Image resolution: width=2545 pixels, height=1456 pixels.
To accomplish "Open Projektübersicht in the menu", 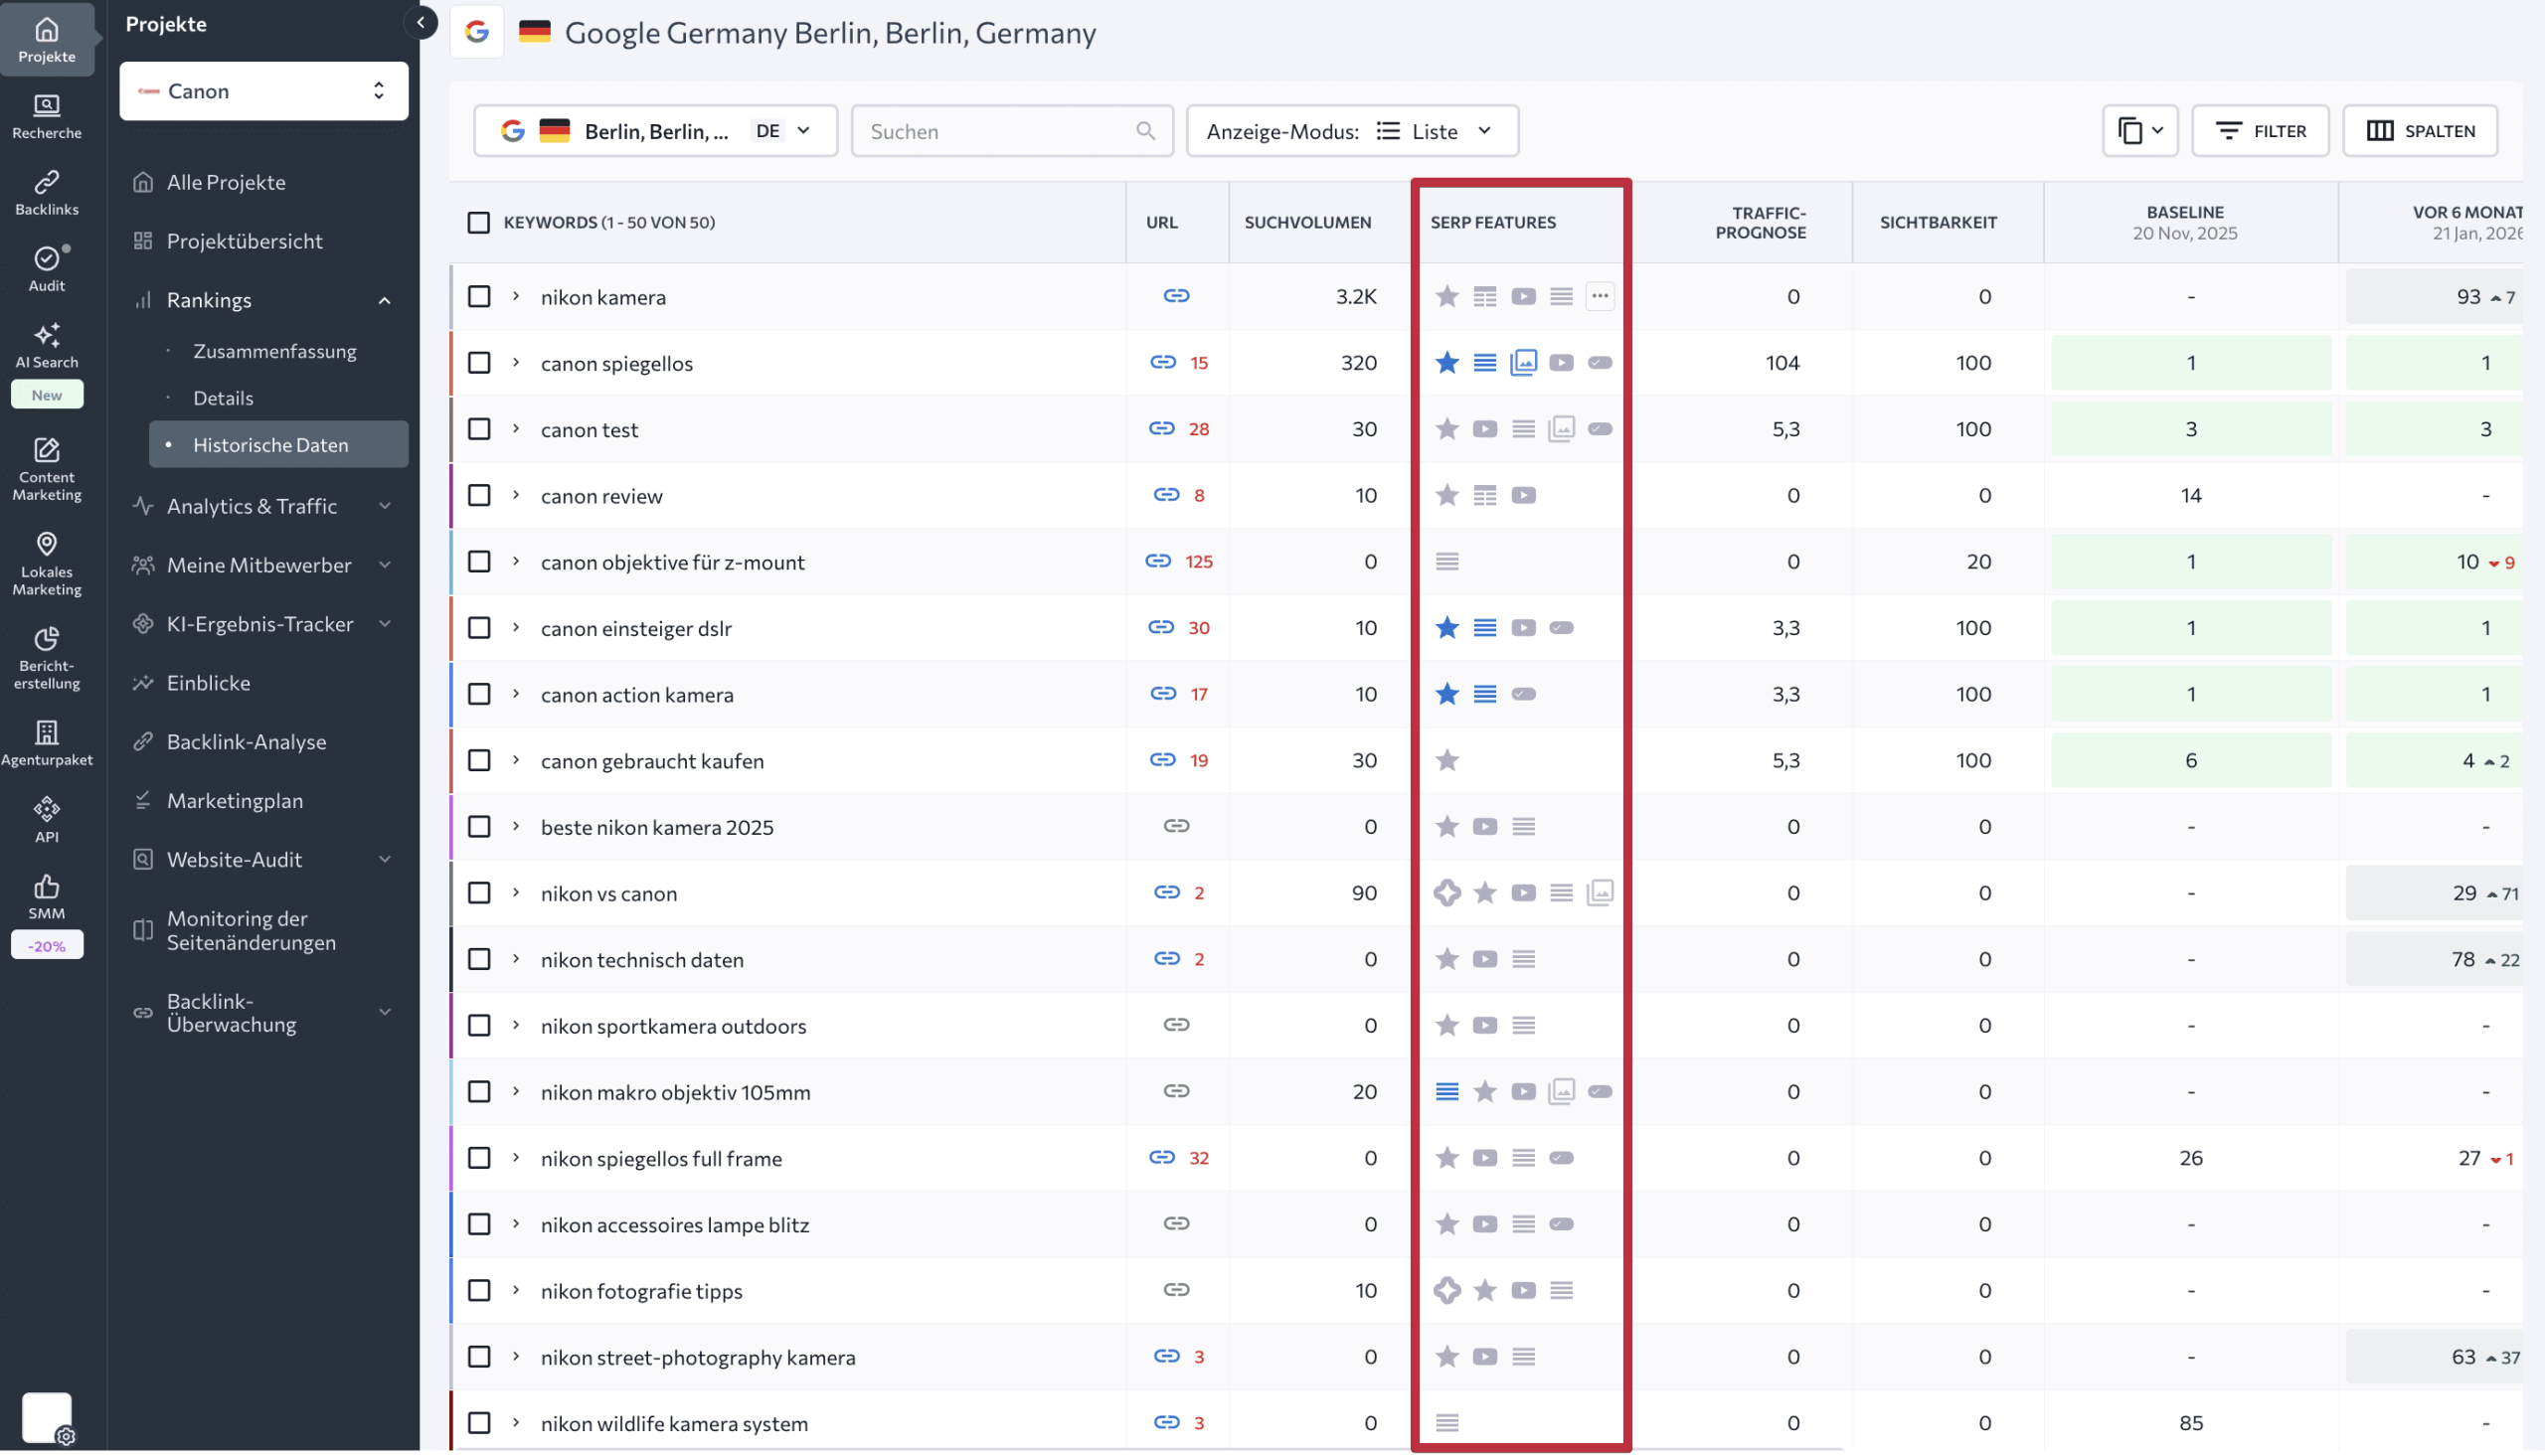I will coord(245,241).
